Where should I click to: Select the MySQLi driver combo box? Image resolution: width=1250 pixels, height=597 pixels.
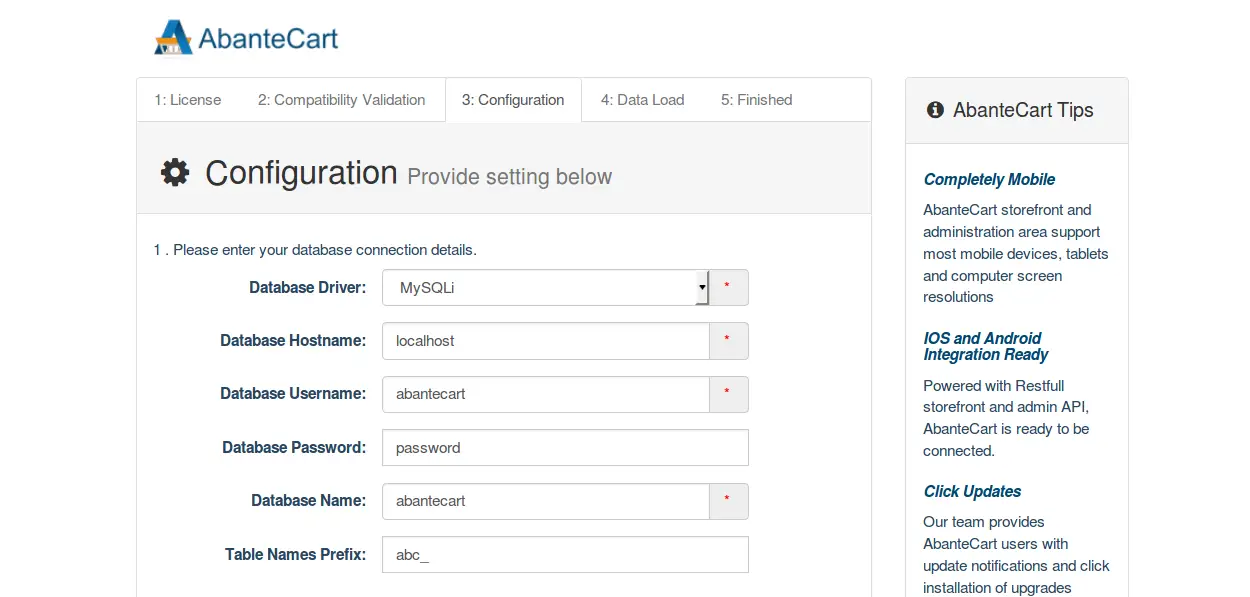pyautogui.click(x=546, y=288)
